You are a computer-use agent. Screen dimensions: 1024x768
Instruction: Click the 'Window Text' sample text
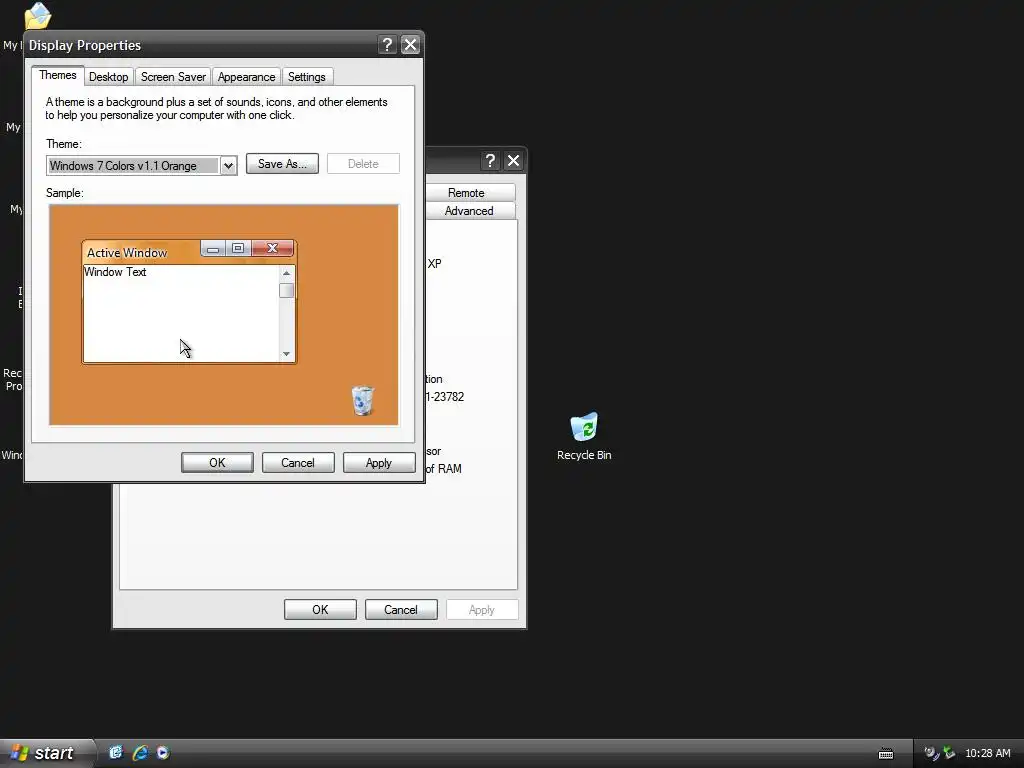click(115, 272)
